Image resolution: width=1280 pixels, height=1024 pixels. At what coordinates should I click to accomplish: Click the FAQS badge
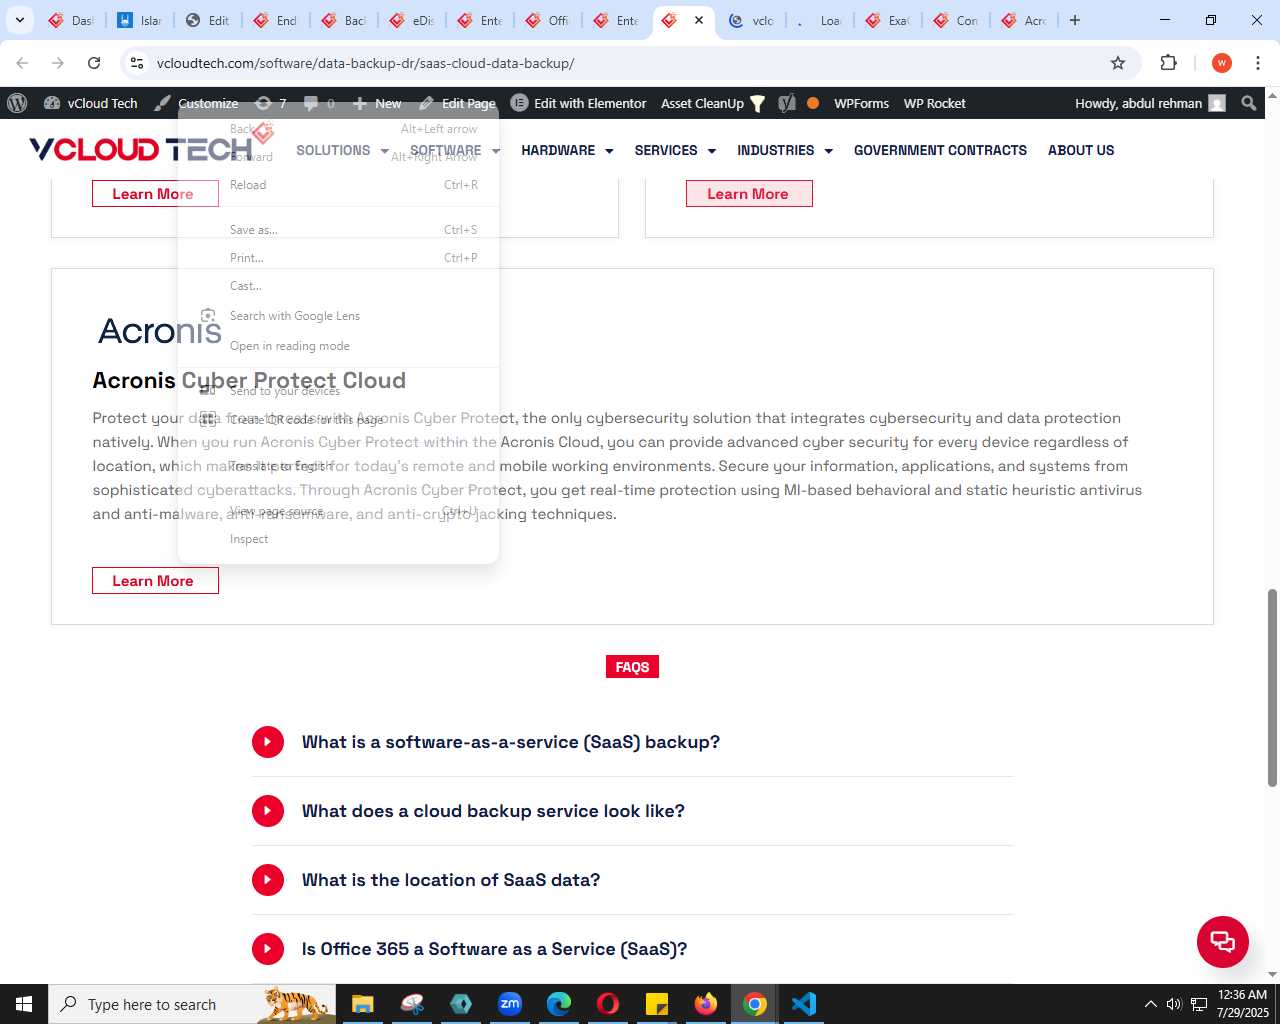(x=632, y=667)
